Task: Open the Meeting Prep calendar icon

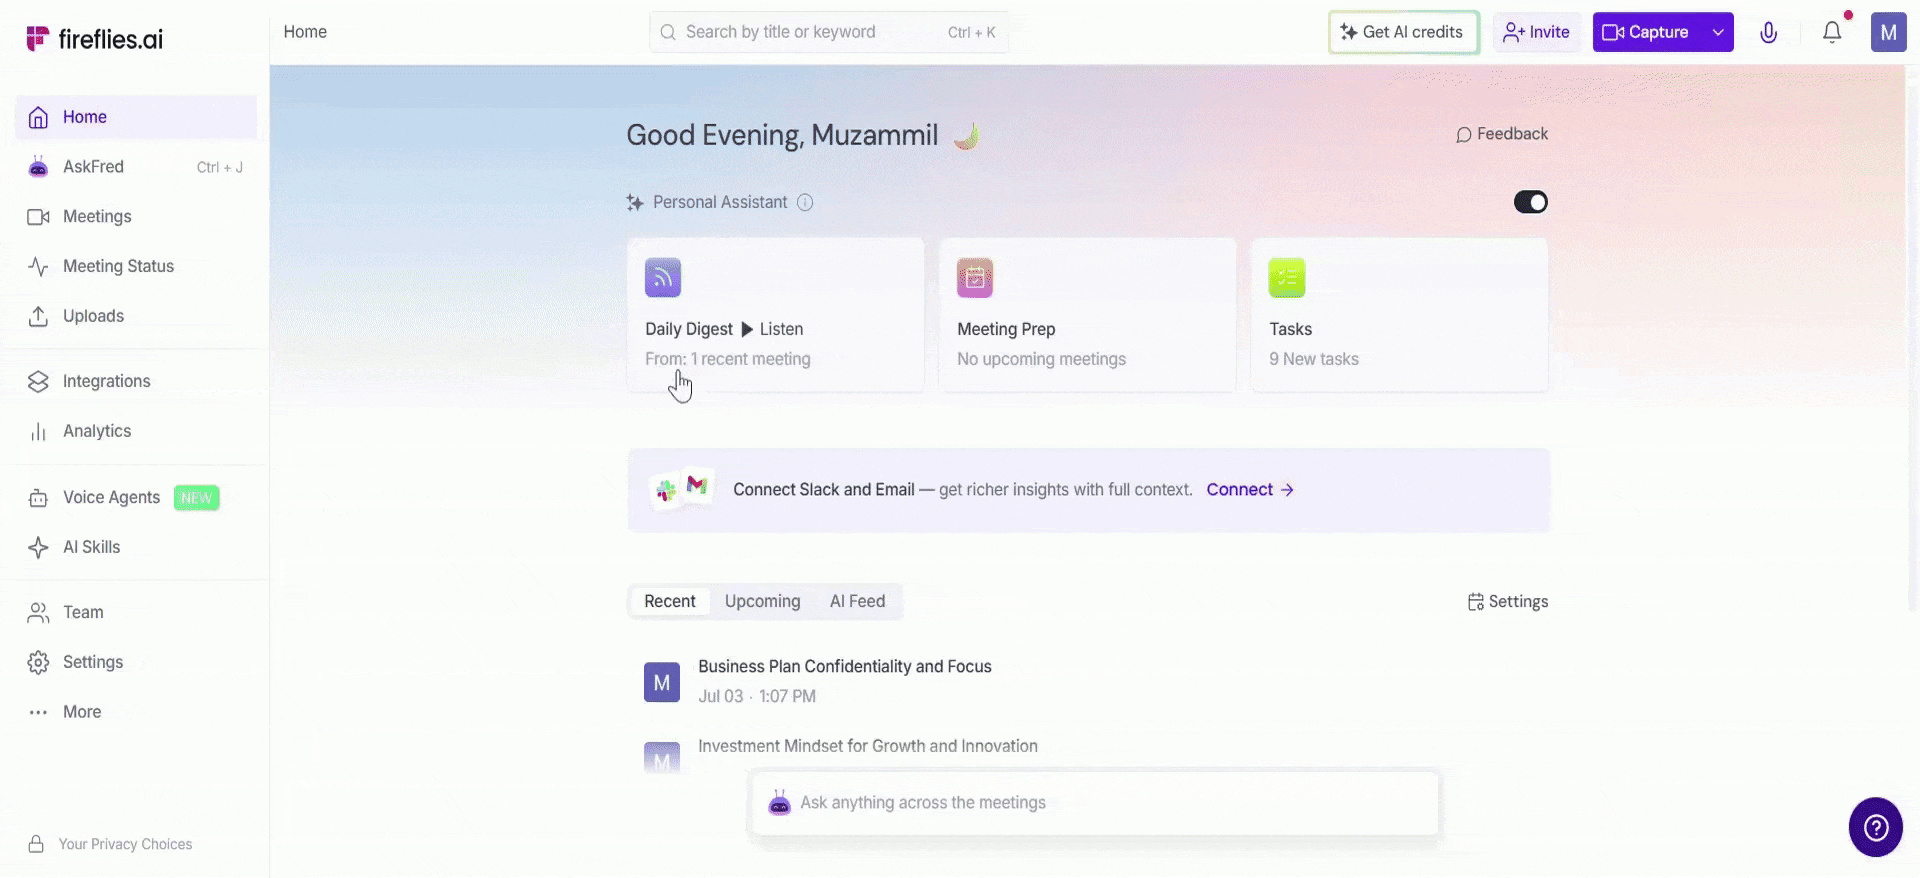Action: 975,278
